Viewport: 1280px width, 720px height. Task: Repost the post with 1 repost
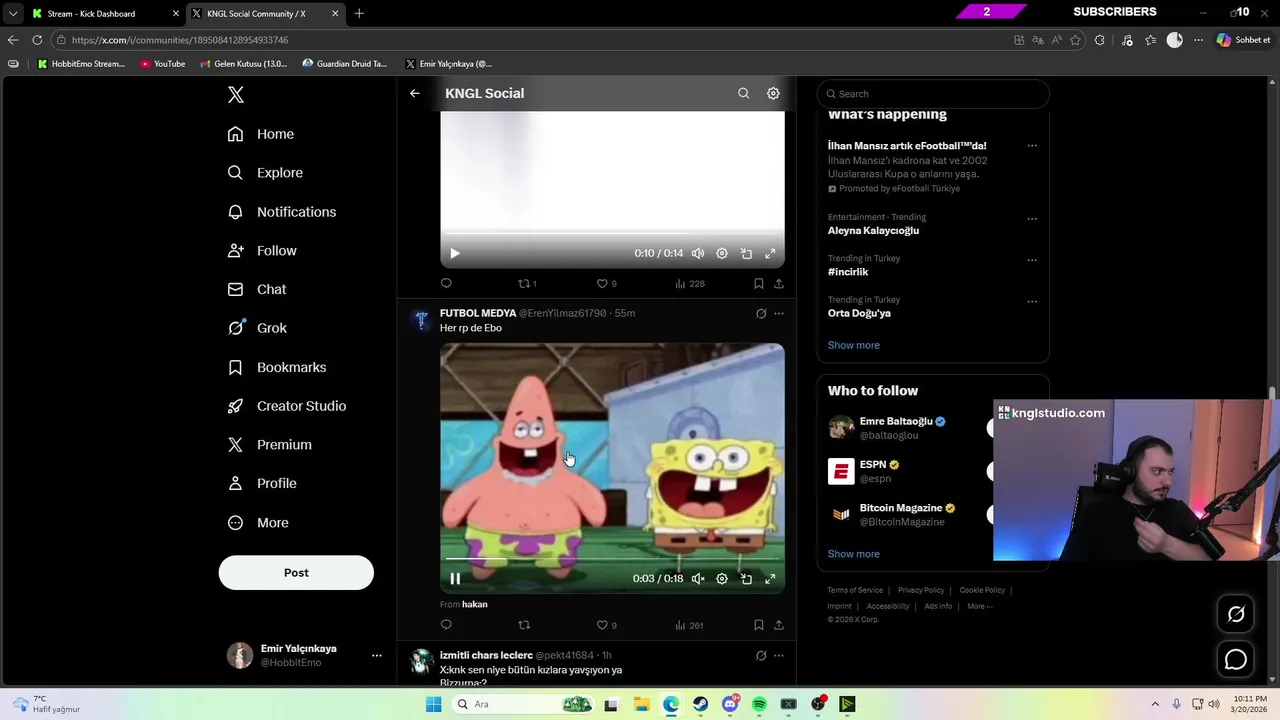pyautogui.click(x=527, y=284)
